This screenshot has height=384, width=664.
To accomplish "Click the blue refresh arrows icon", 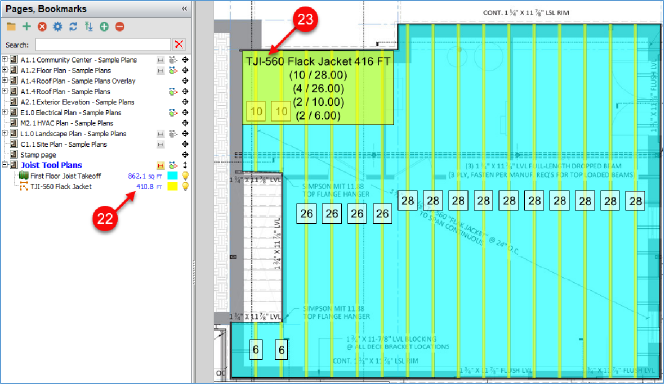I will pyautogui.click(x=73, y=27).
